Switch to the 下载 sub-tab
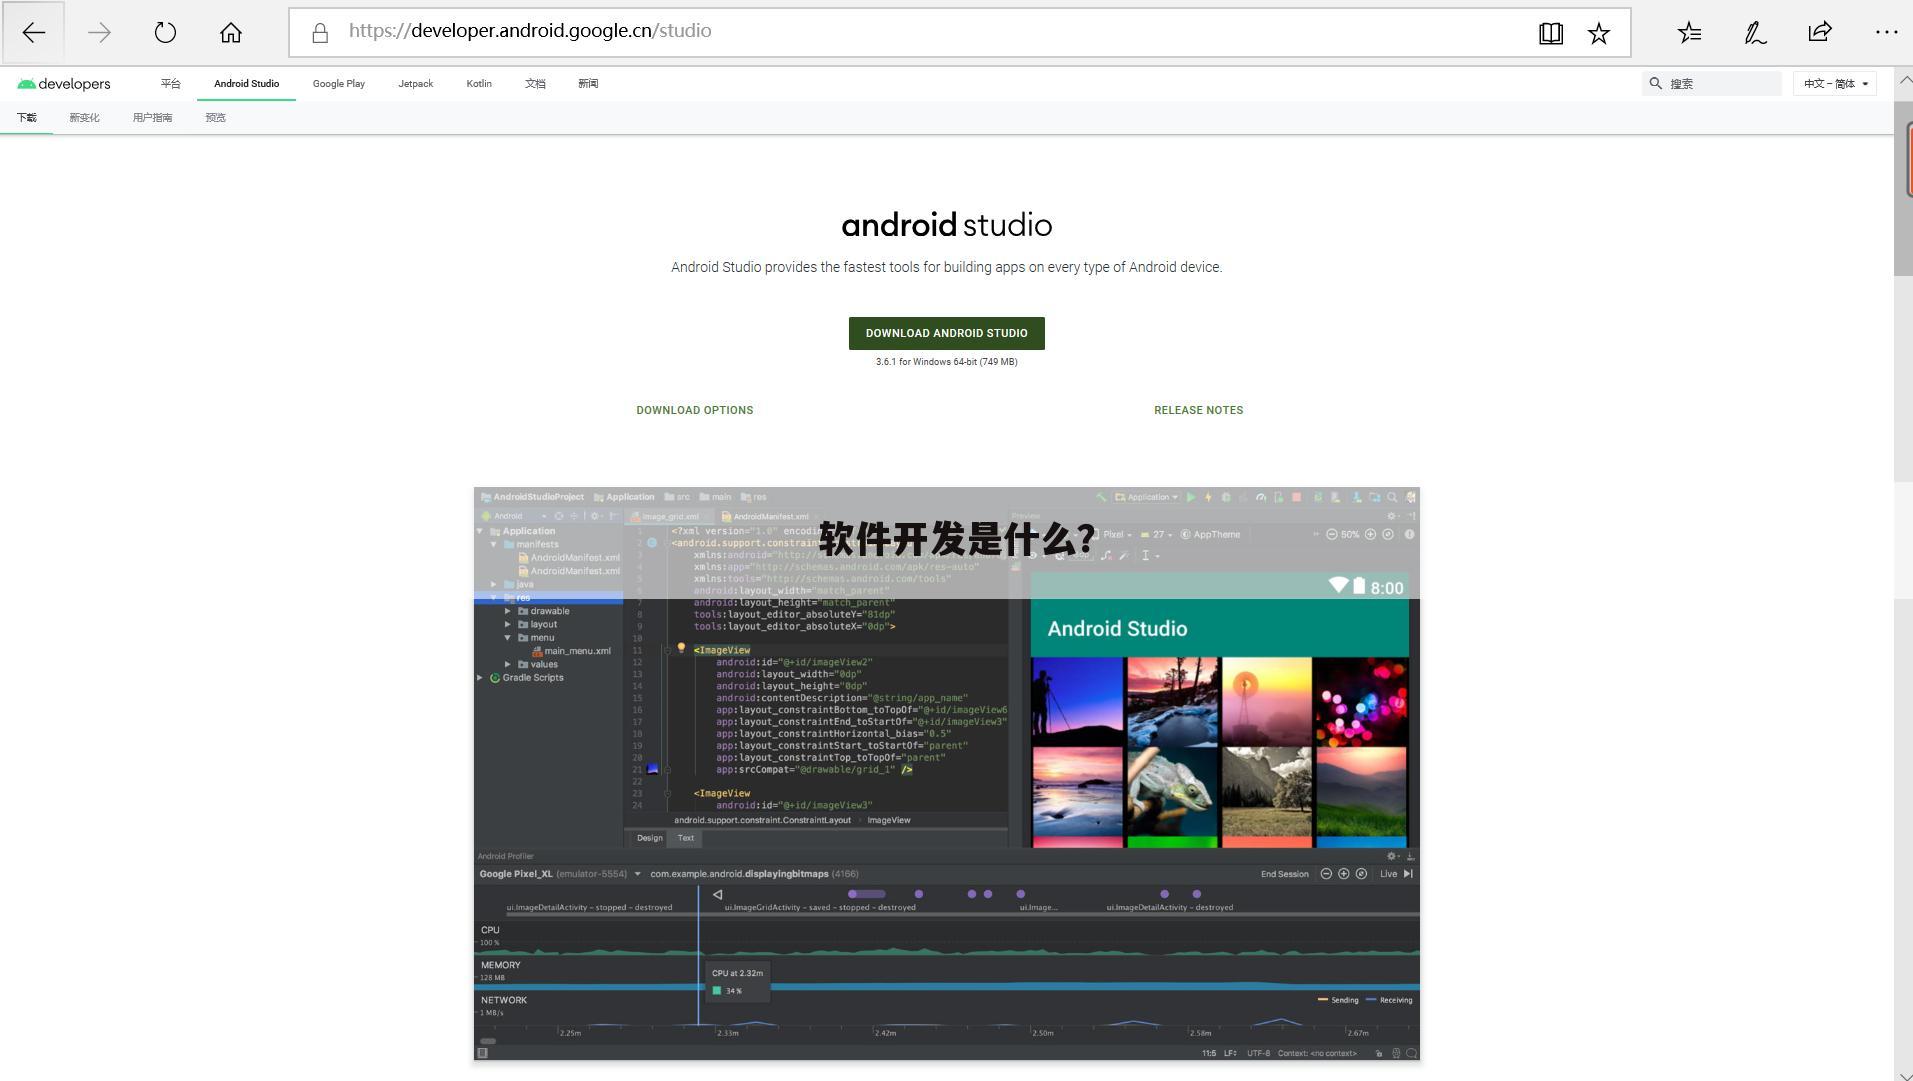Screen dimensions: 1913x1081 pyautogui.click(x=26, y=118)
